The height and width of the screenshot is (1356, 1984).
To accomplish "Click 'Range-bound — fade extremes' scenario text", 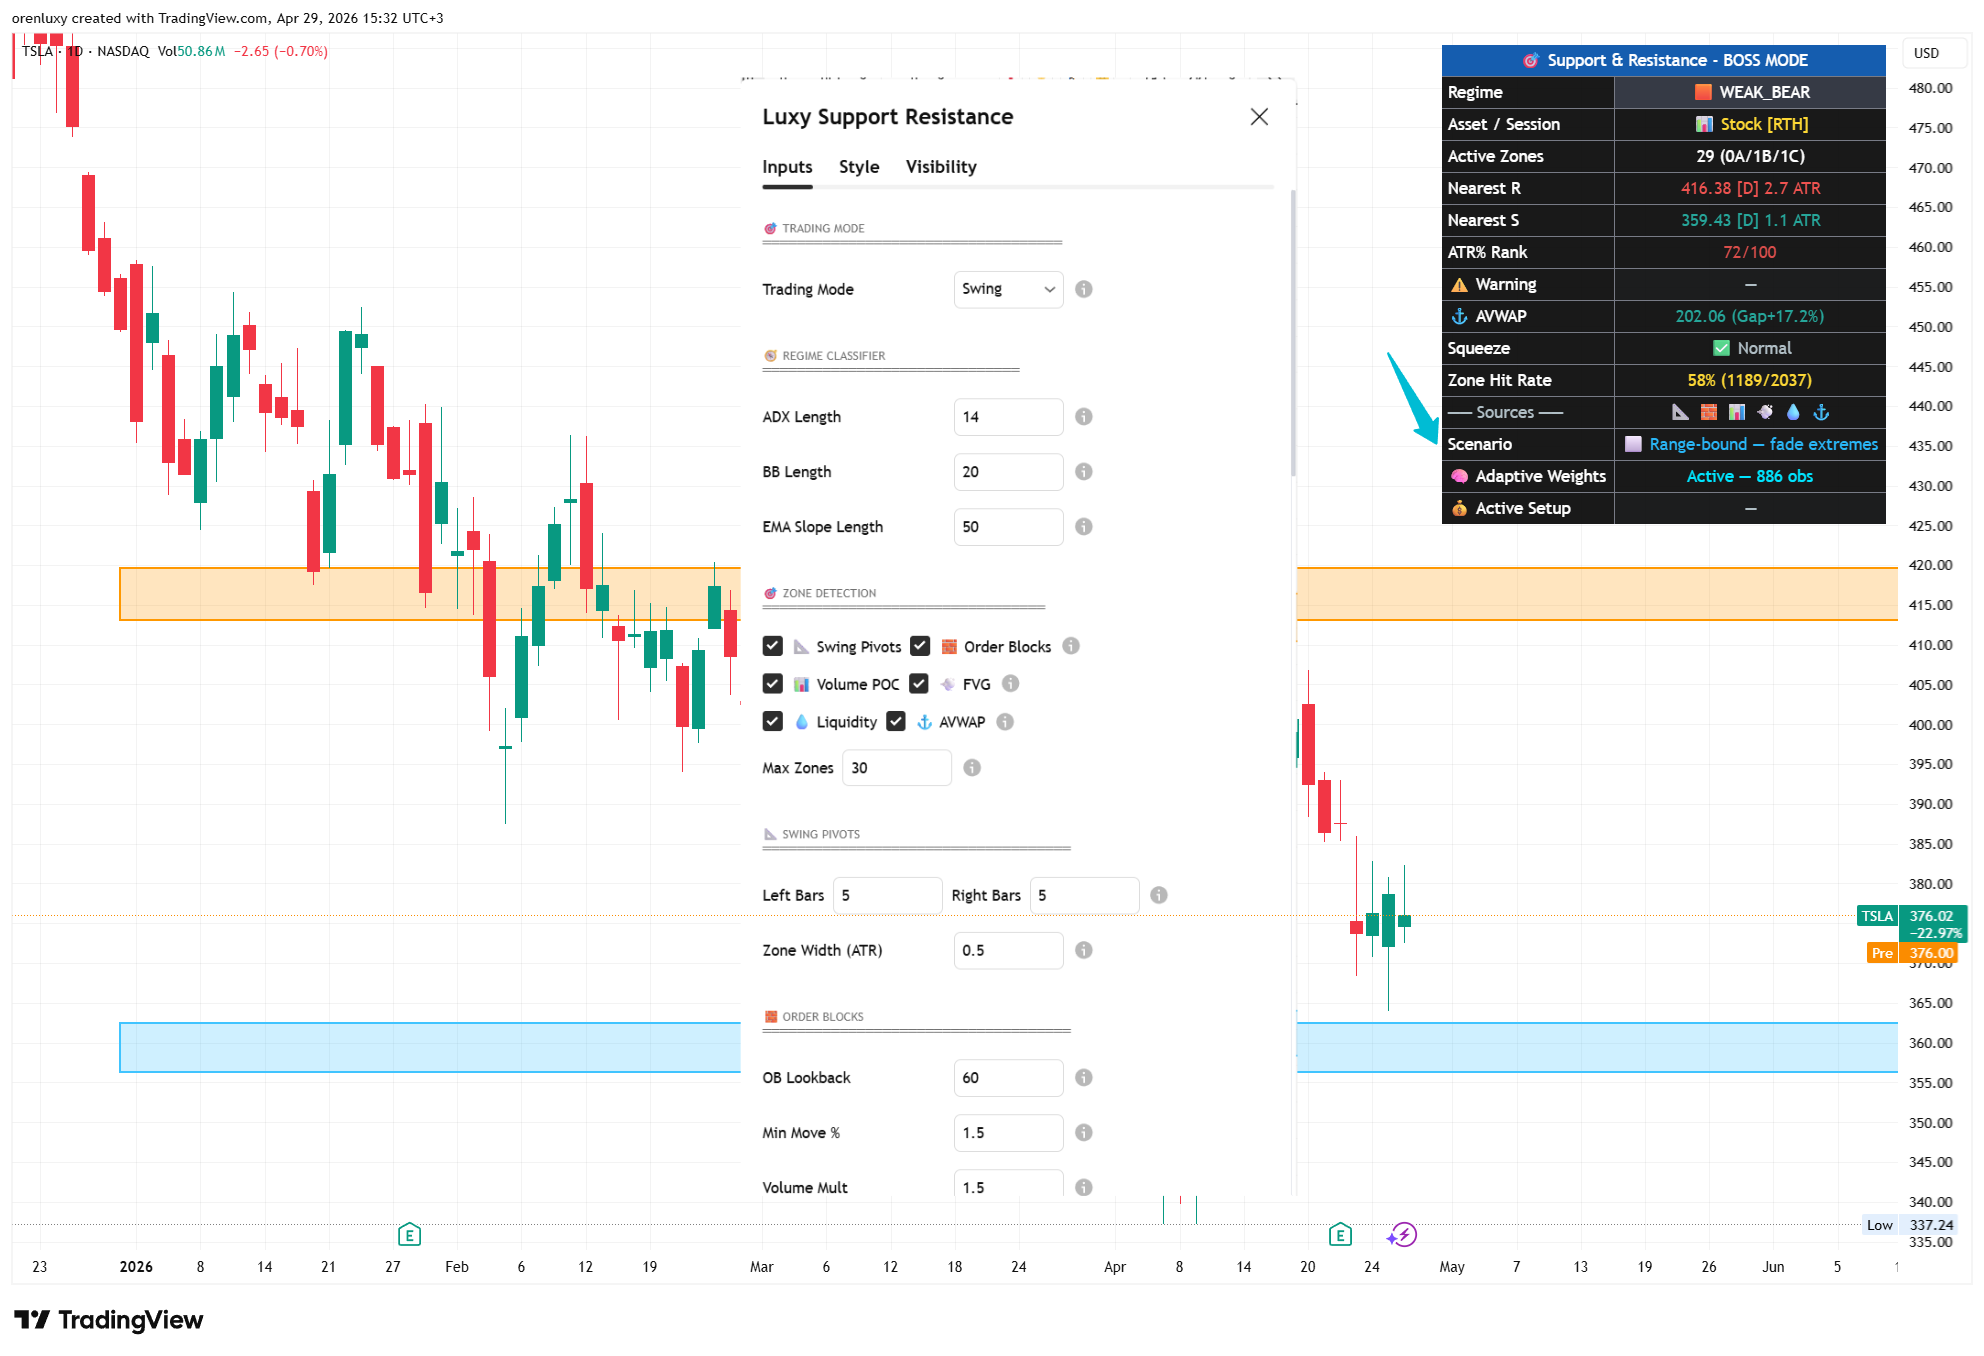I will 1764,444.
